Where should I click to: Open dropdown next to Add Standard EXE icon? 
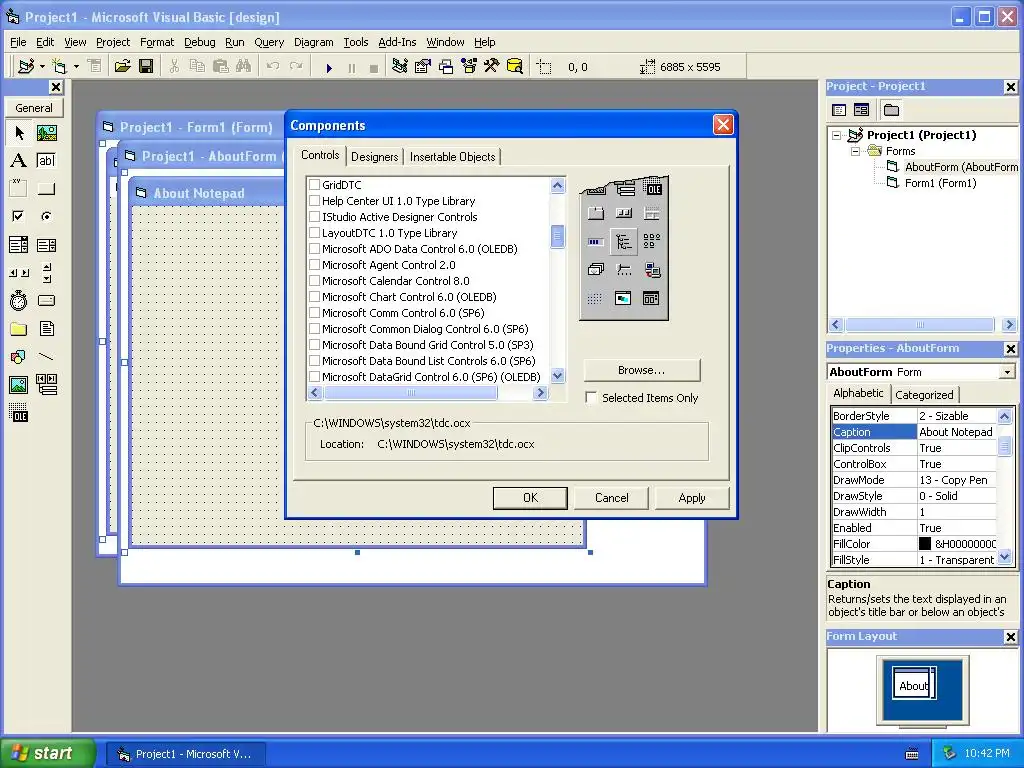pyautogui.click(x=42, y=67)
